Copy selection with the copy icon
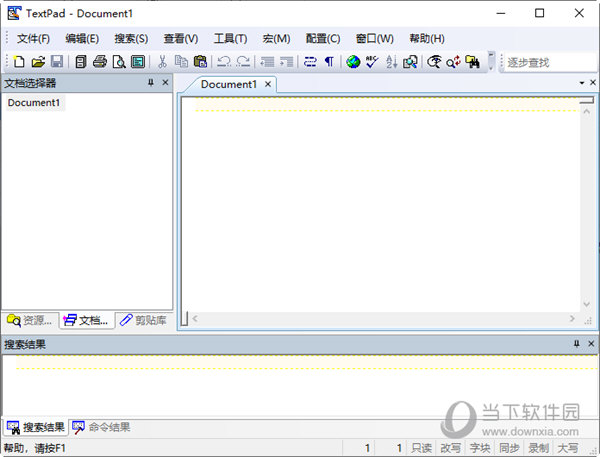600x457 pixels. click(x=181, y=62)
